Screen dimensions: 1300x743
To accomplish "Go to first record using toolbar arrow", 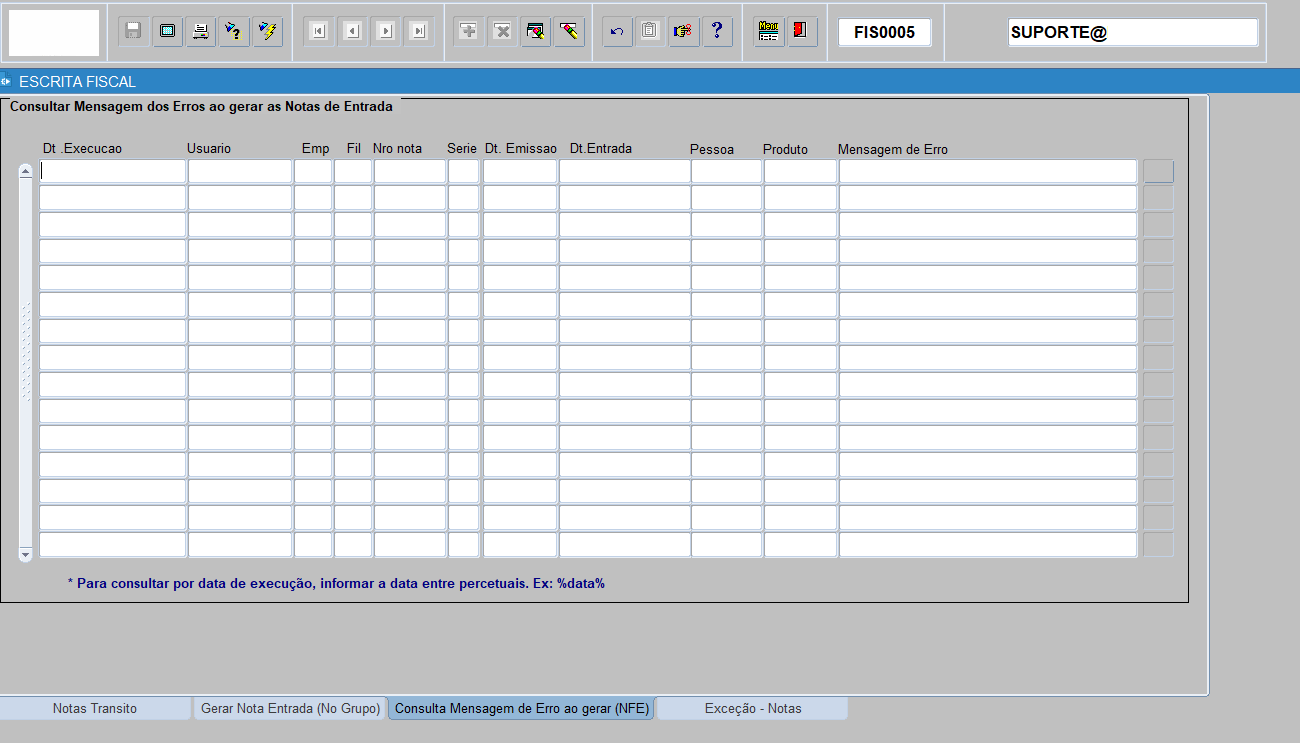I will [x=318, y=31].
